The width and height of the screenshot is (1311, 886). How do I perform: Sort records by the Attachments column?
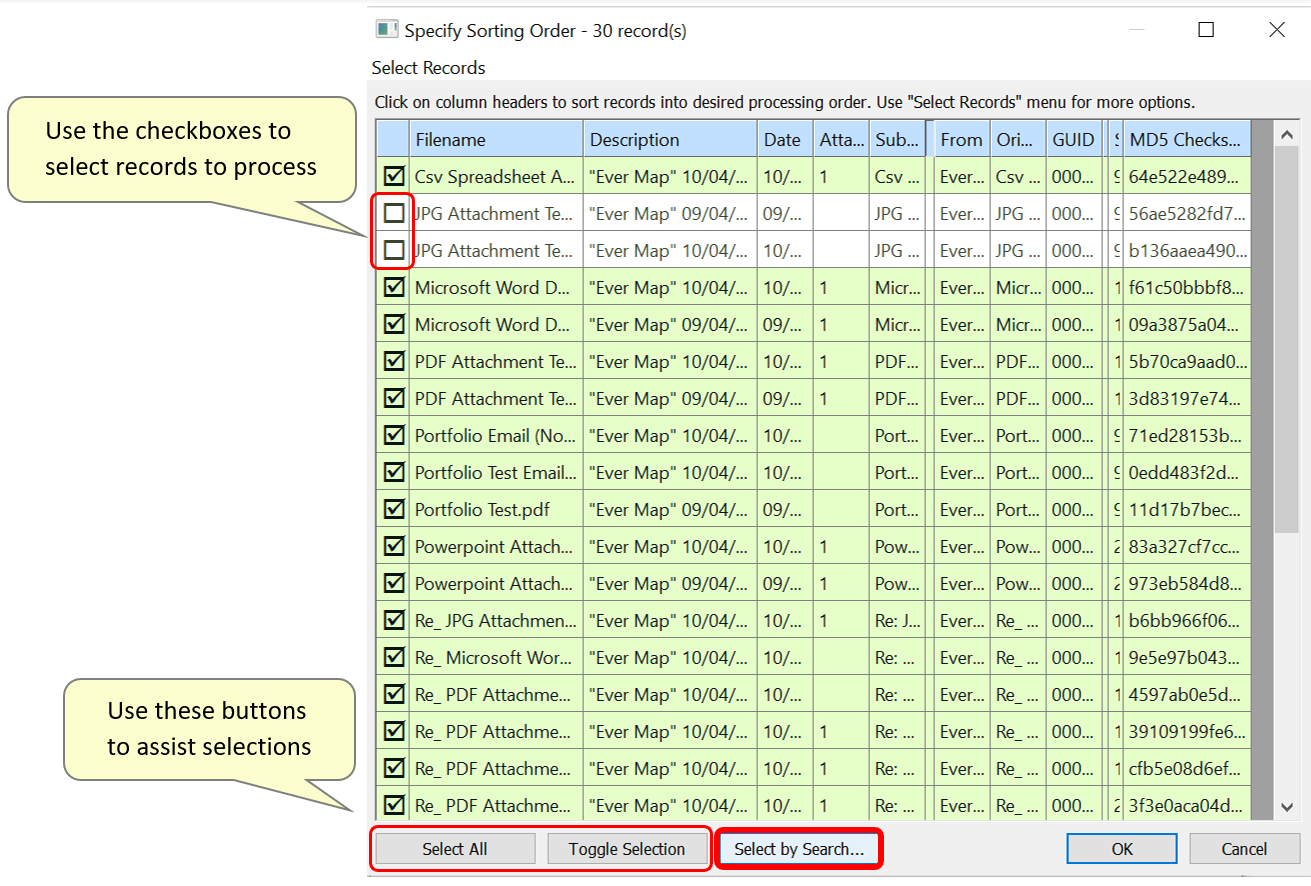coord(841,138)
